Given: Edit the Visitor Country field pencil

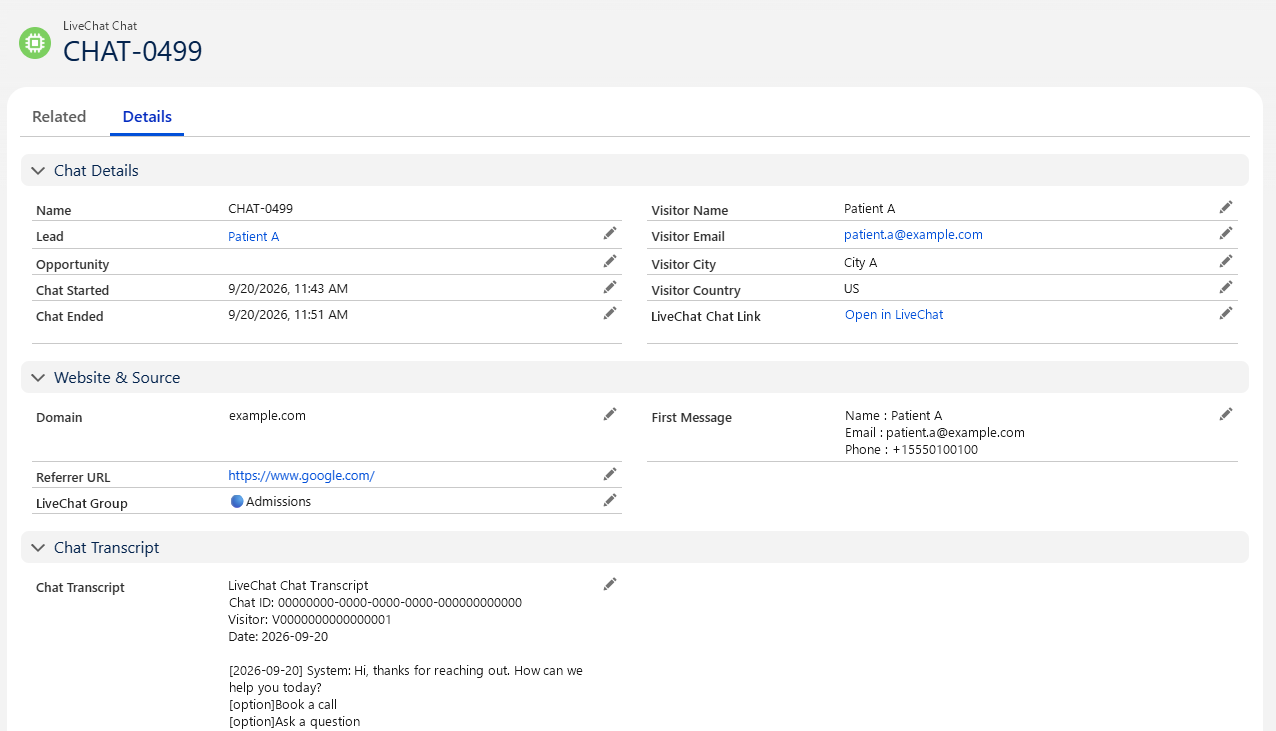Looking at the screenshot, I should point(1226,287).
